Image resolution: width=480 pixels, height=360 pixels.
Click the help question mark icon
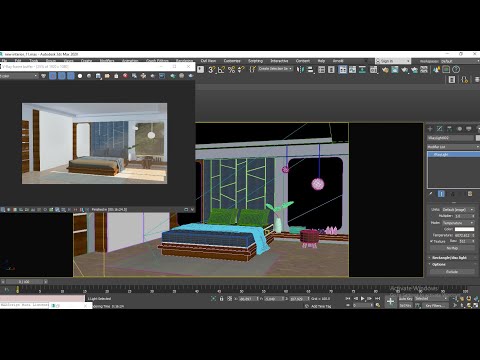click(x=456, y=69)
